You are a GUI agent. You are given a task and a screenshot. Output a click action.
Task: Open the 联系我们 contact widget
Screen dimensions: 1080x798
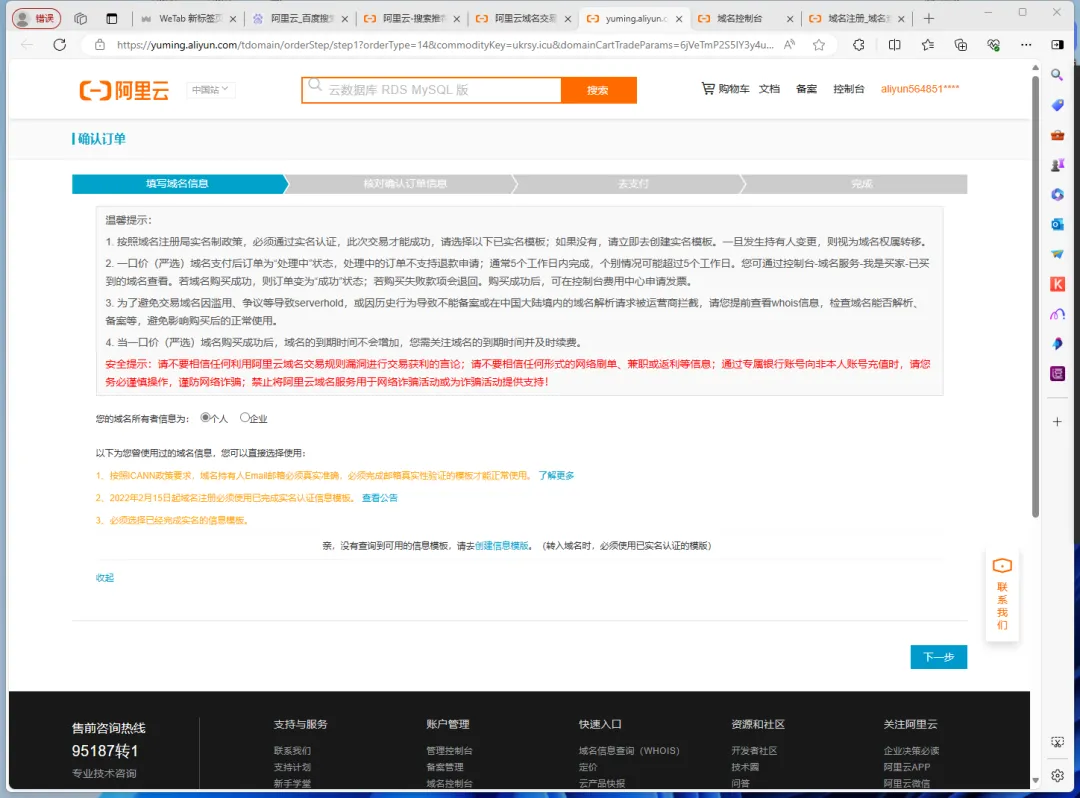(1002, 596)
